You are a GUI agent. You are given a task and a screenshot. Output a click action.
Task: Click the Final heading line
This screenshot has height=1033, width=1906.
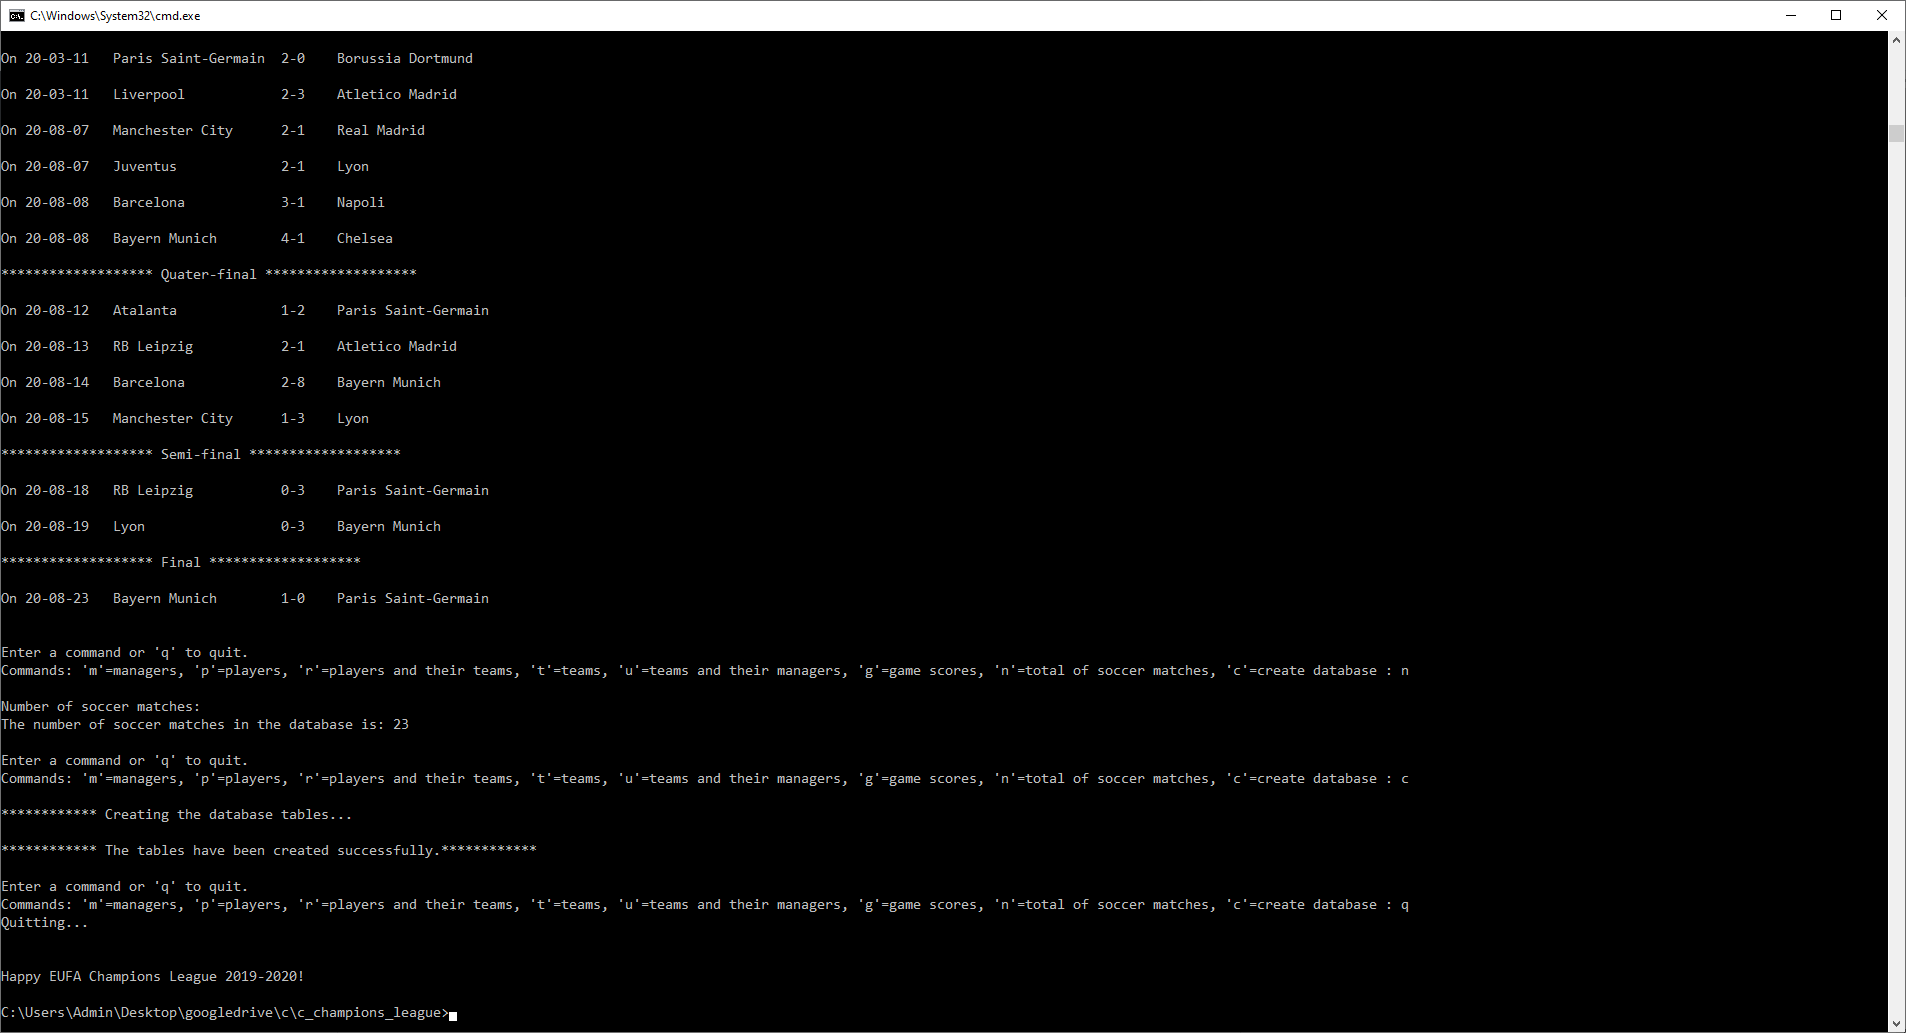(x=181, y=562)
